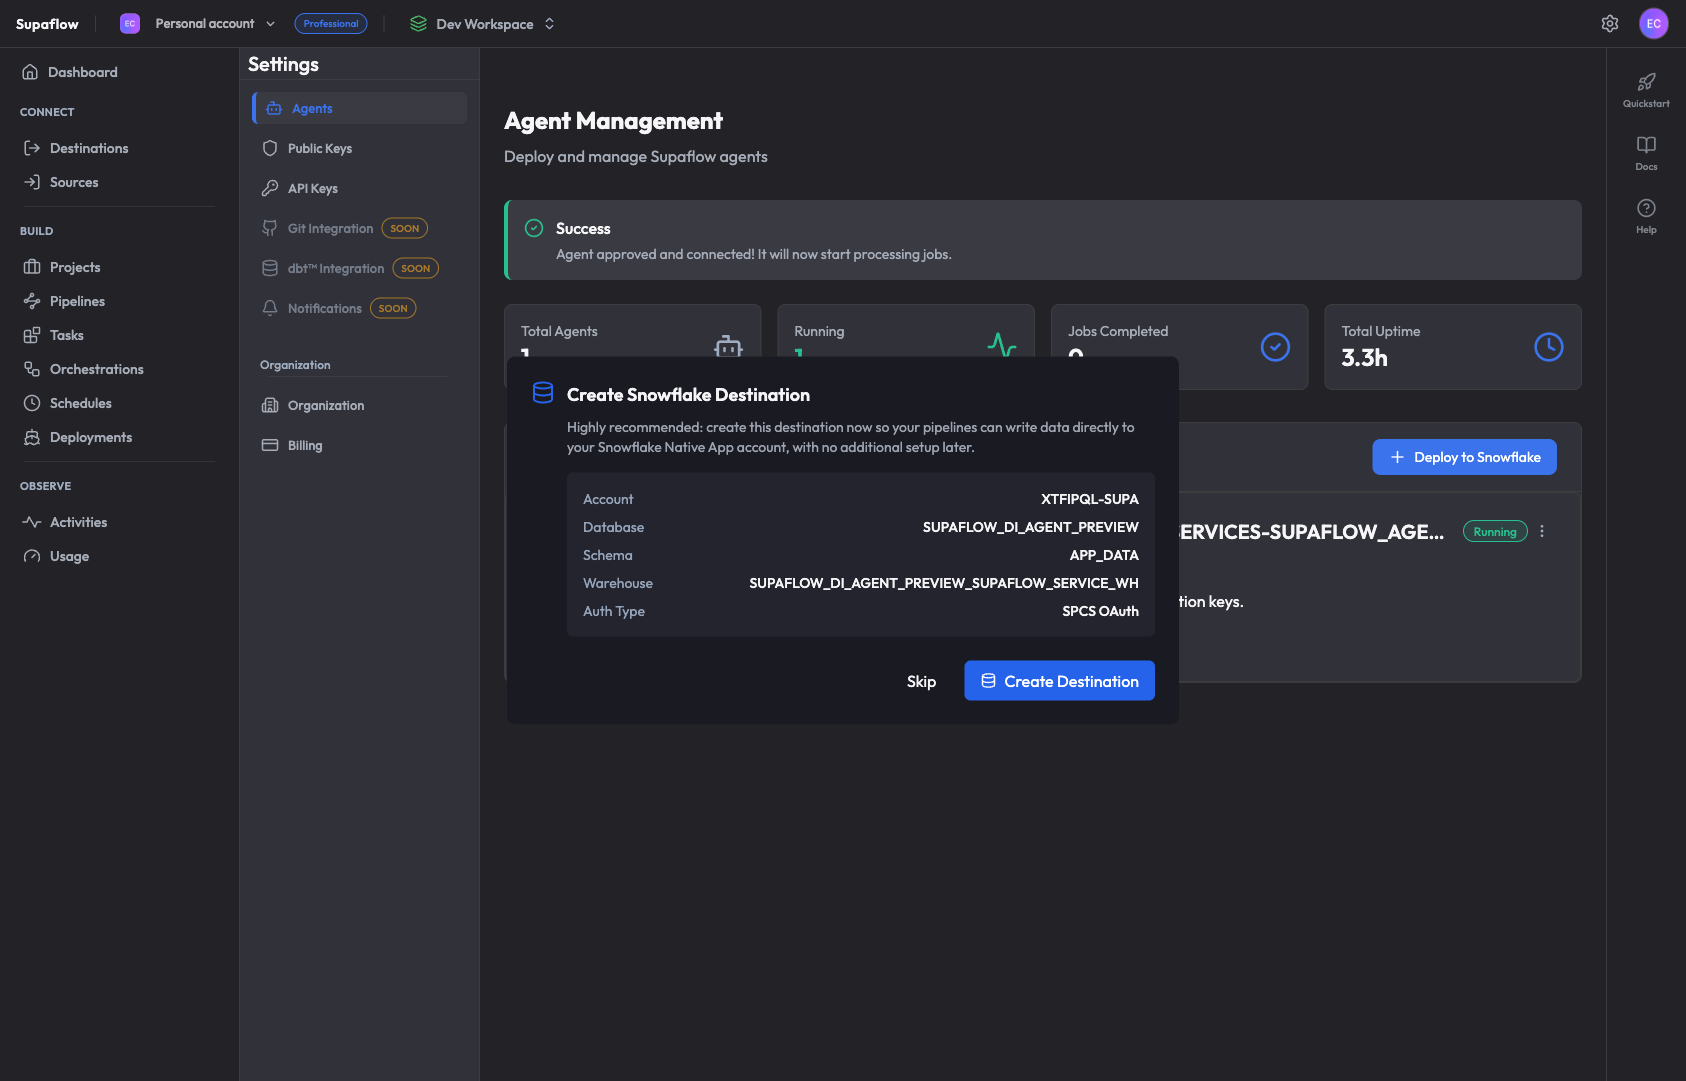
Task: Open the Dev Workspace switcher
Action: point(549,23)
